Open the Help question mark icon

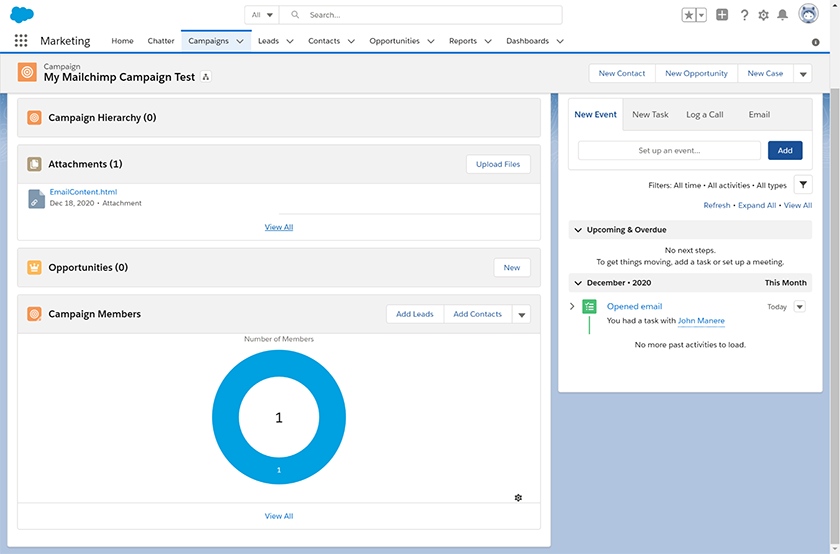click(x=744, y=15)
